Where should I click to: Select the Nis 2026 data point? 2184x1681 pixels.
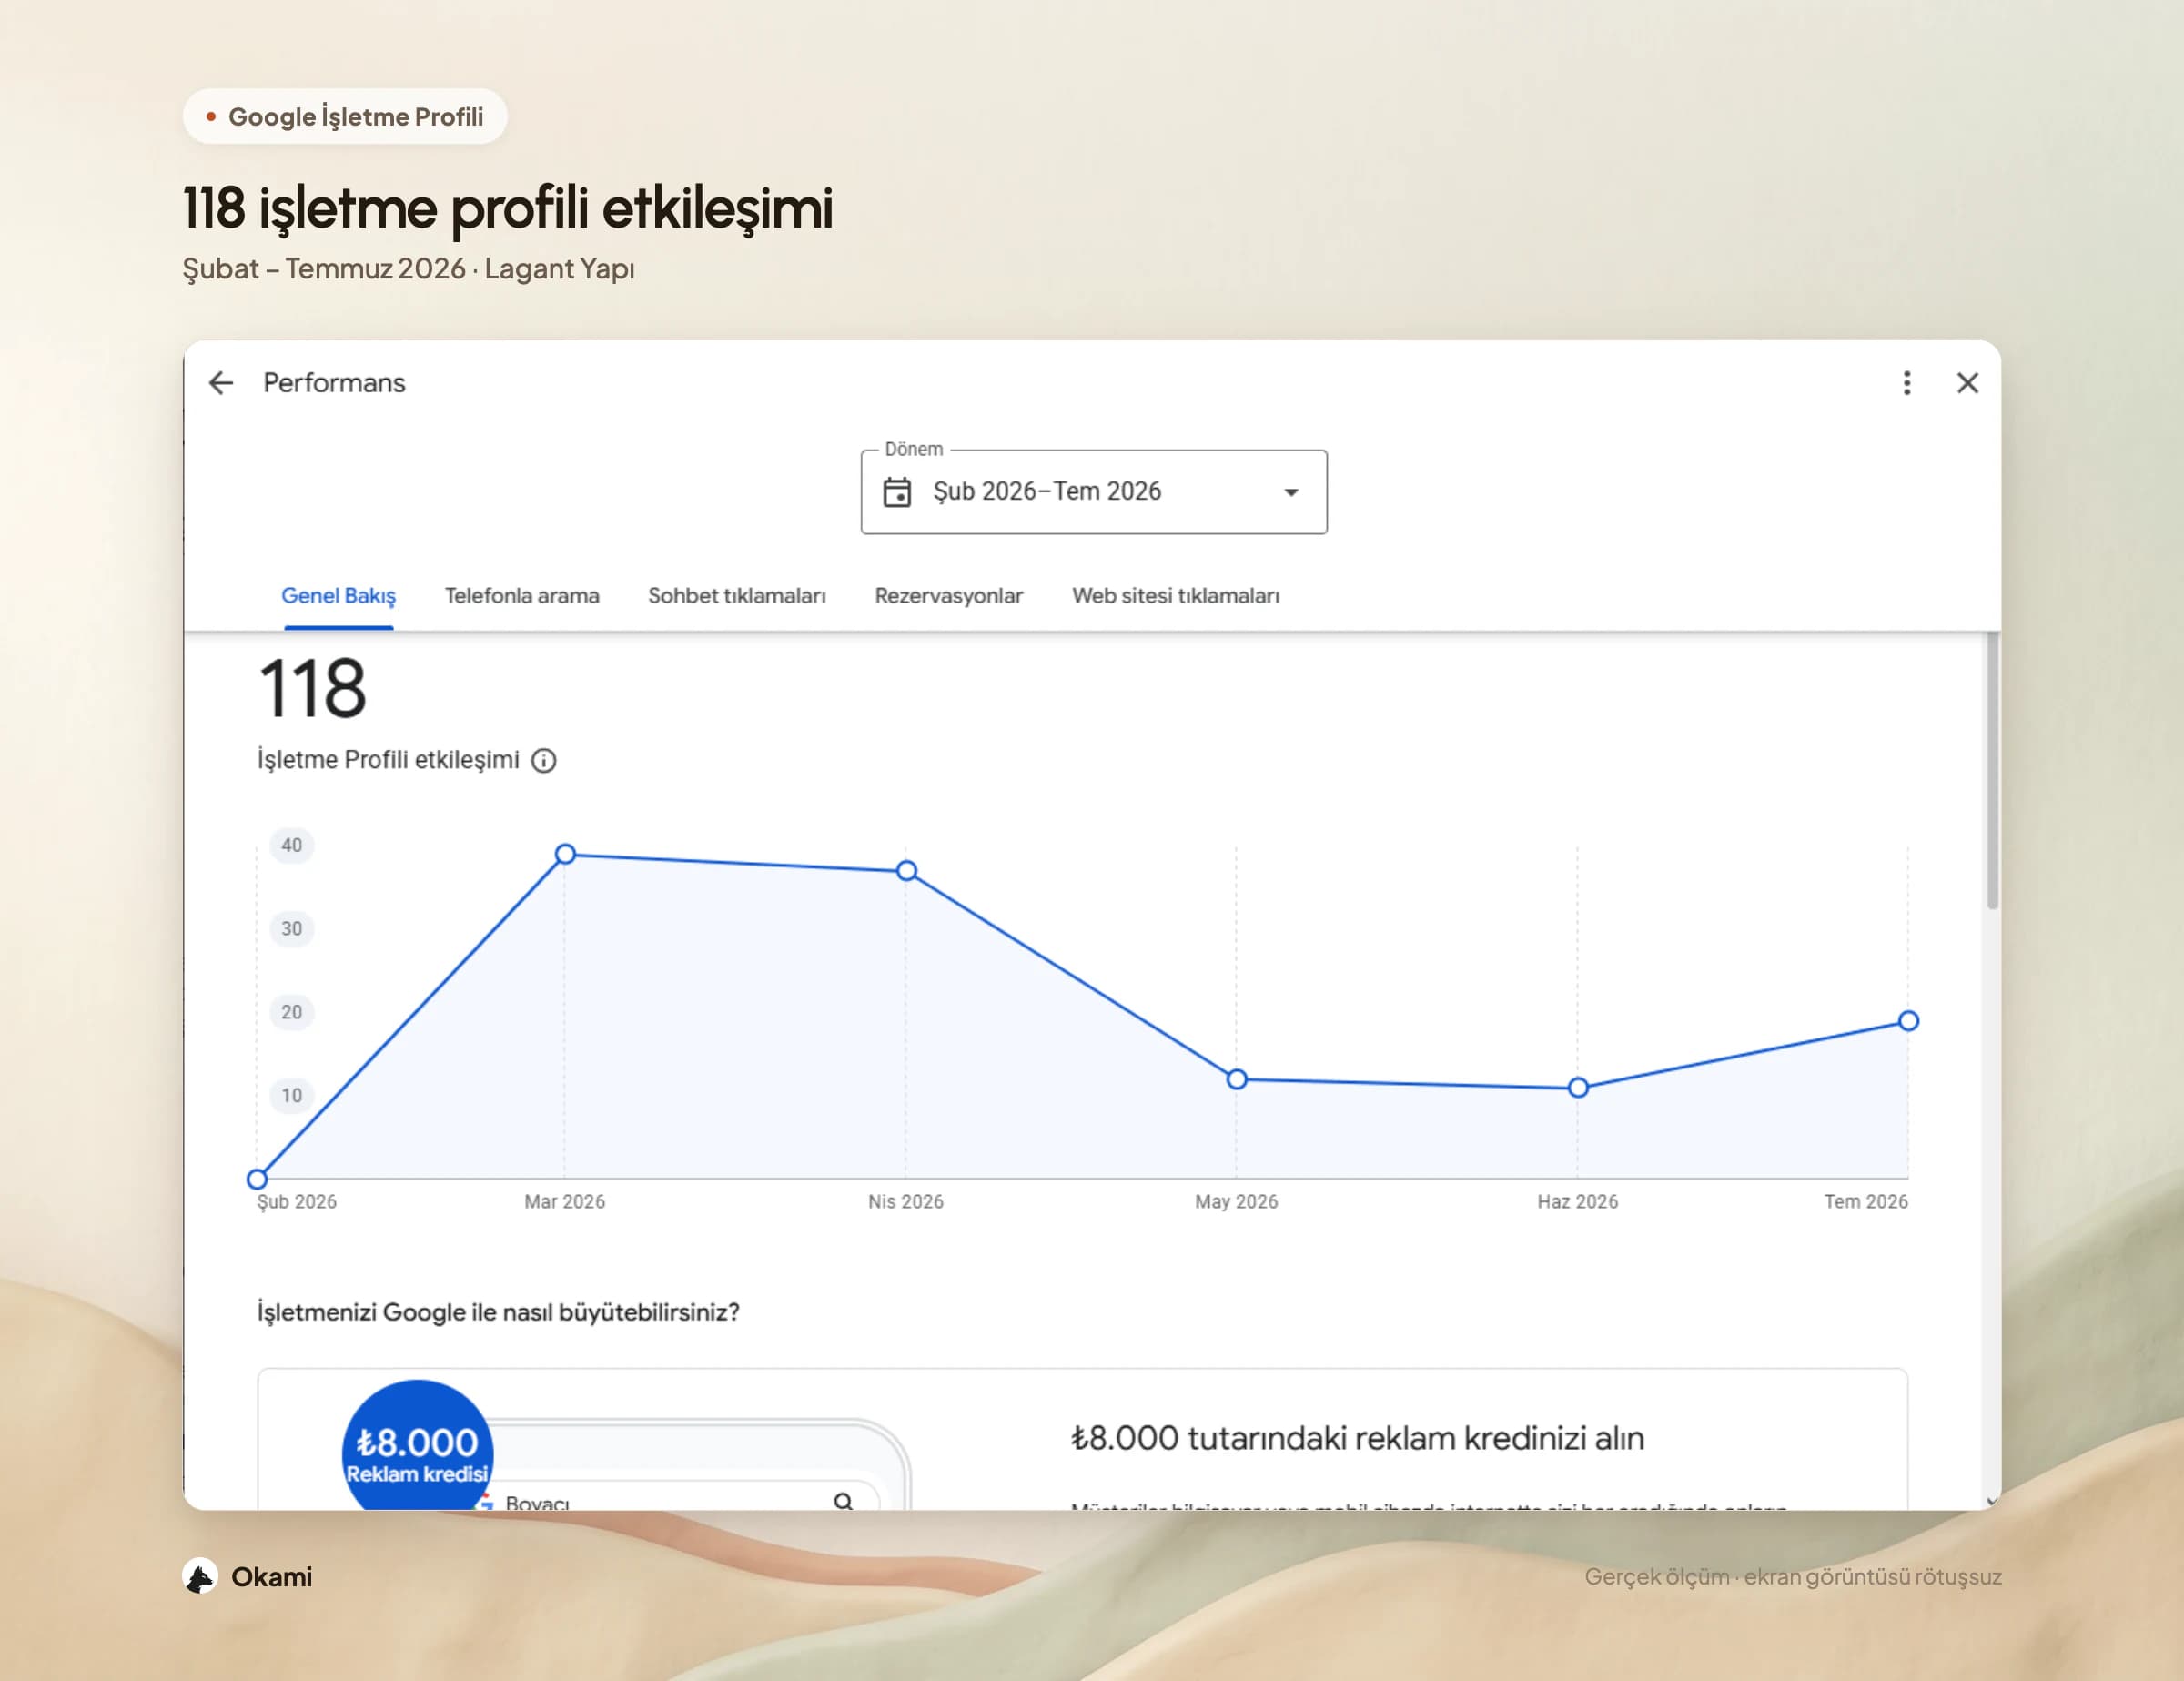point(906,871)
